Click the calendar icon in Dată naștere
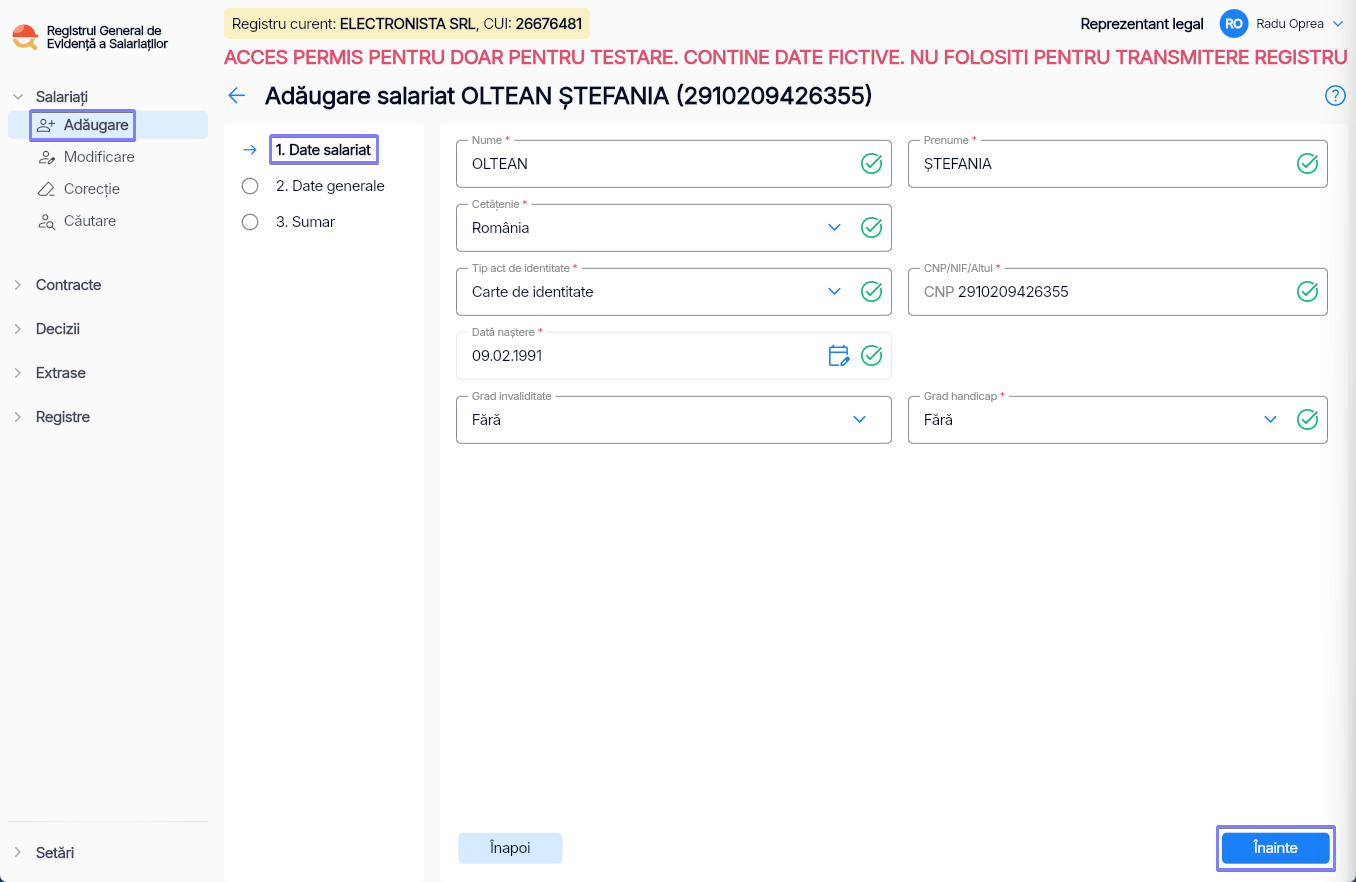 (x=839, y=355)
